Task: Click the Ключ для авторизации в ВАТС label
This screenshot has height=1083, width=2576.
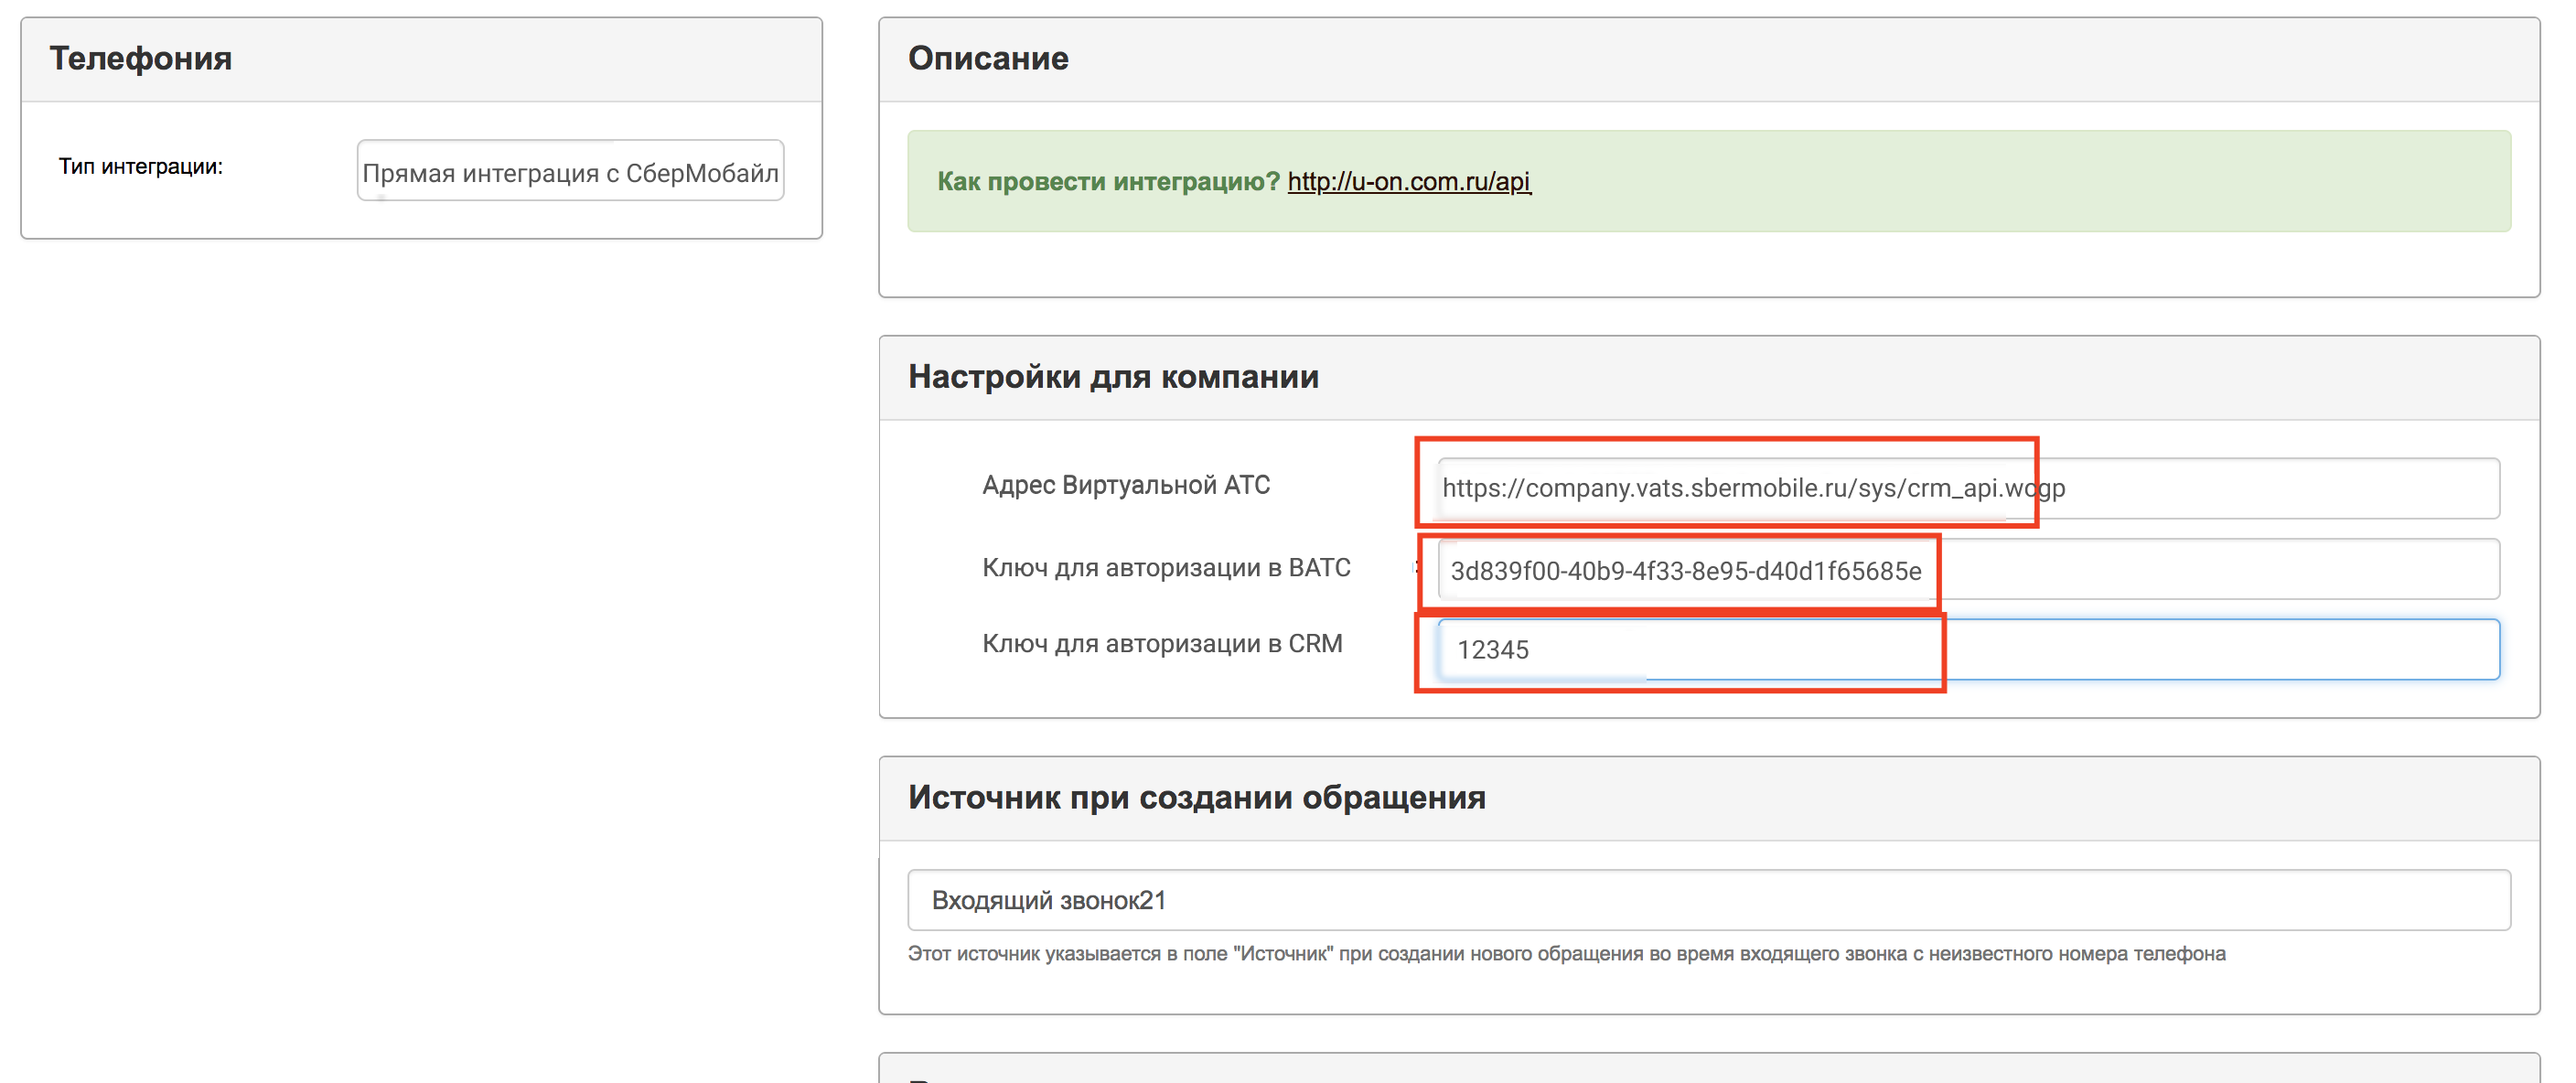Action: pos(1166,568)
